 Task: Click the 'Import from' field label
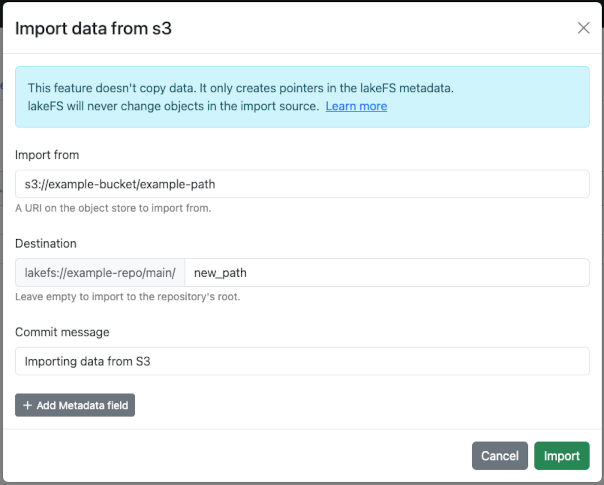pos(47,155)
